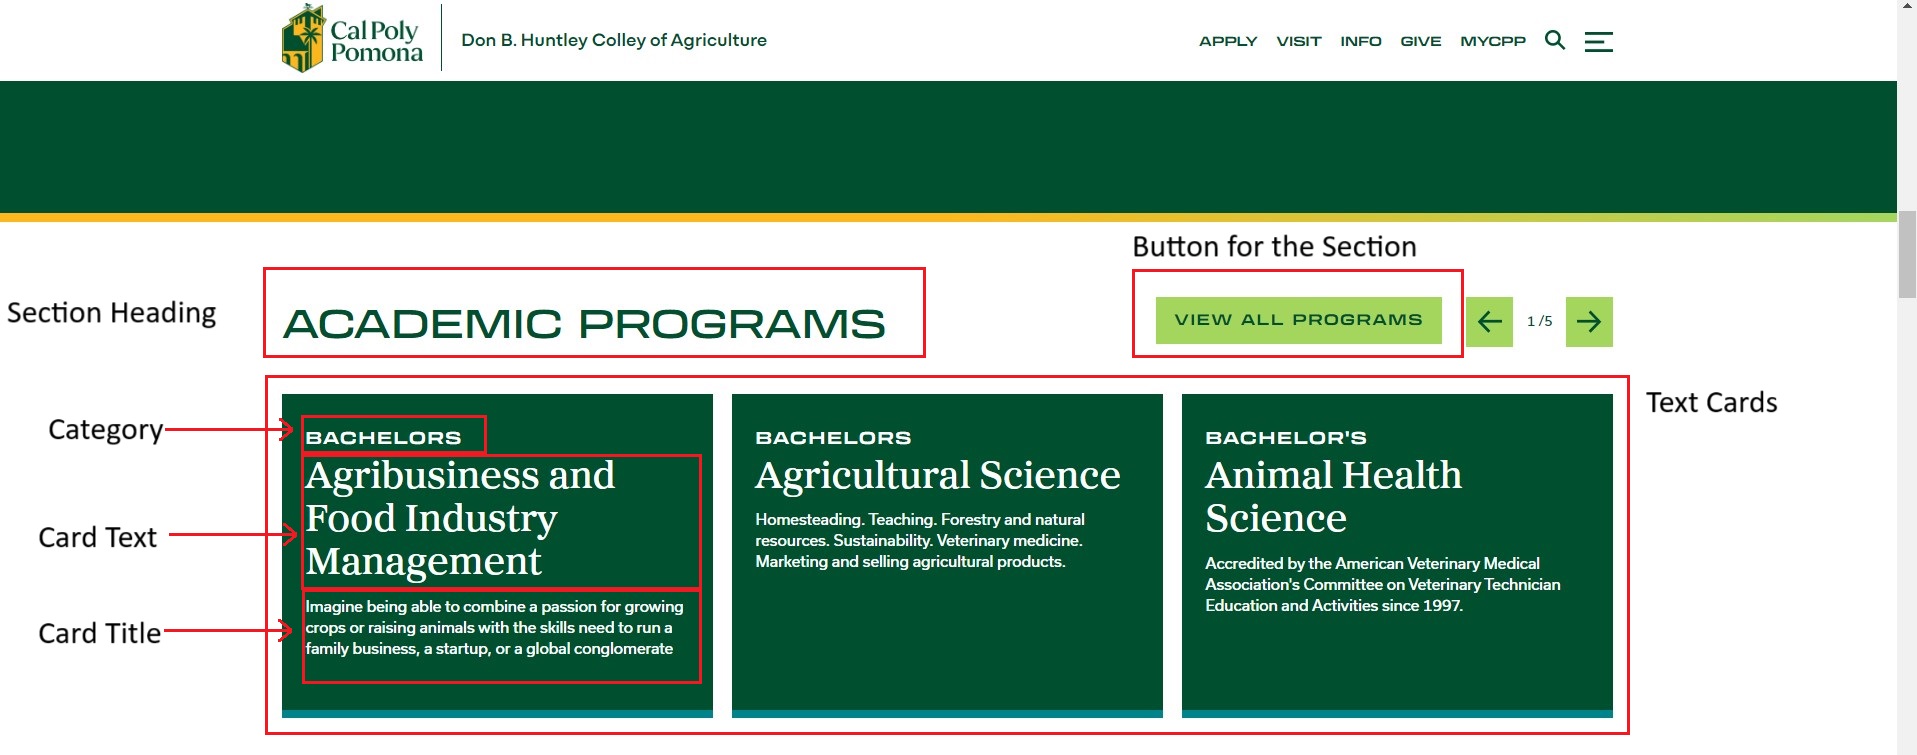This screenshot has width=1917, height=755.
Task: Open Don B. Huntley College of Agriculture link
Action: 614,40
